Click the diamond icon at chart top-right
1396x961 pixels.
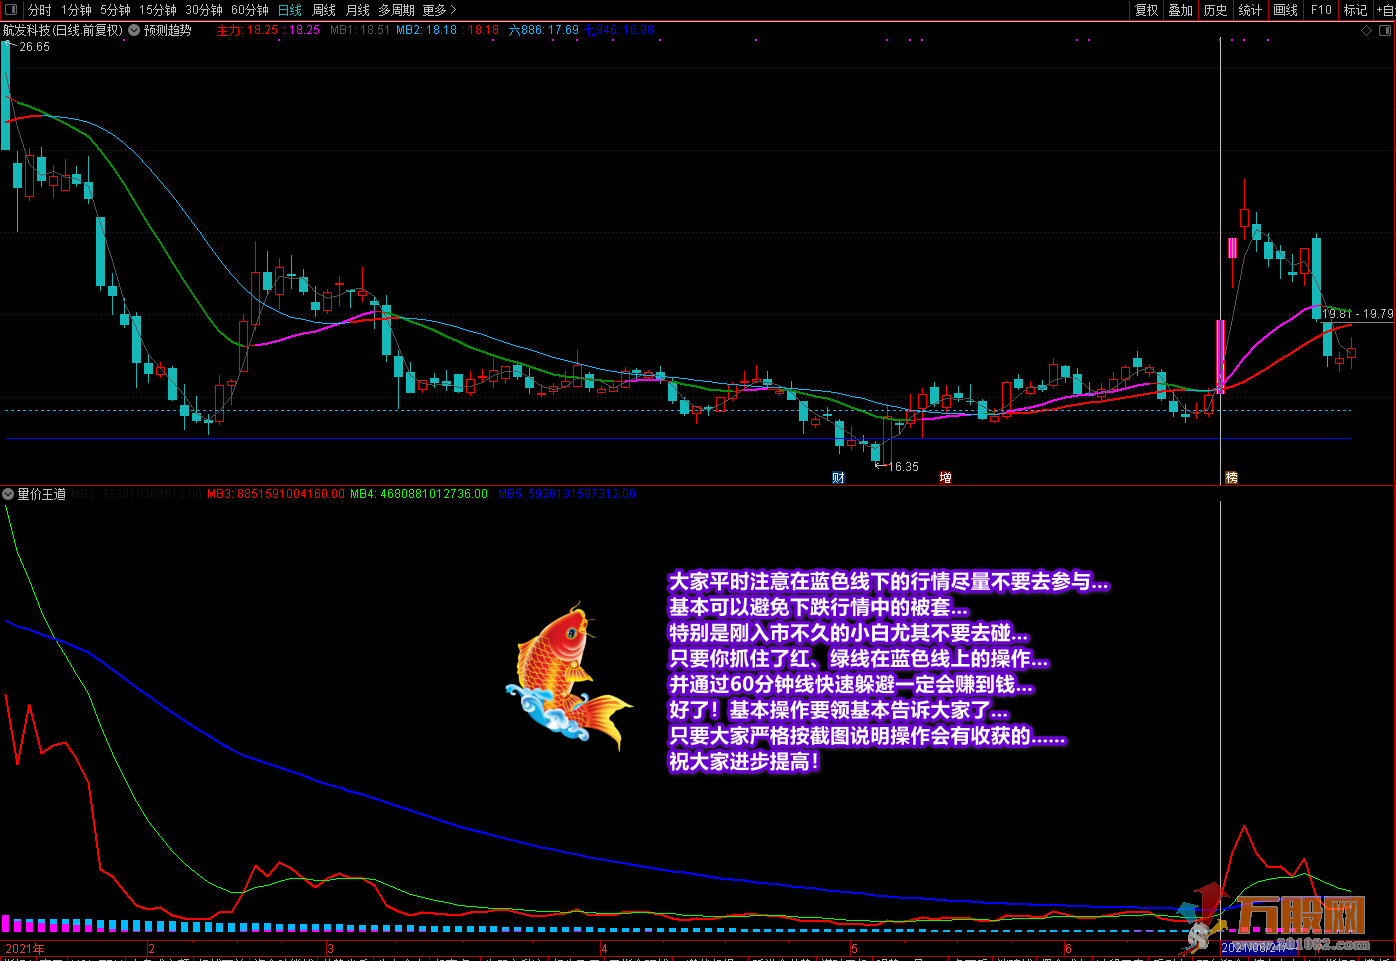pos(1367,31)
